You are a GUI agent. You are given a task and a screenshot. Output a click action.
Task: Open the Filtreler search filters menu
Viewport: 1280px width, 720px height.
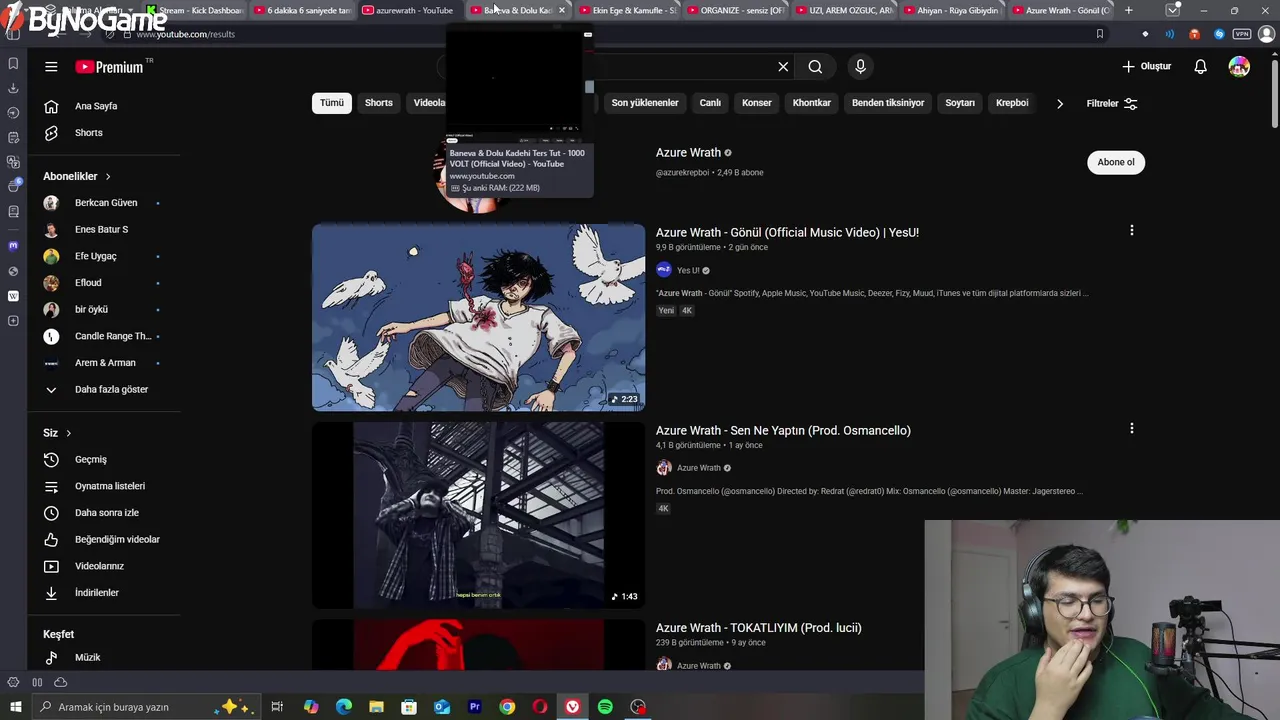[x=1112, y=103]
